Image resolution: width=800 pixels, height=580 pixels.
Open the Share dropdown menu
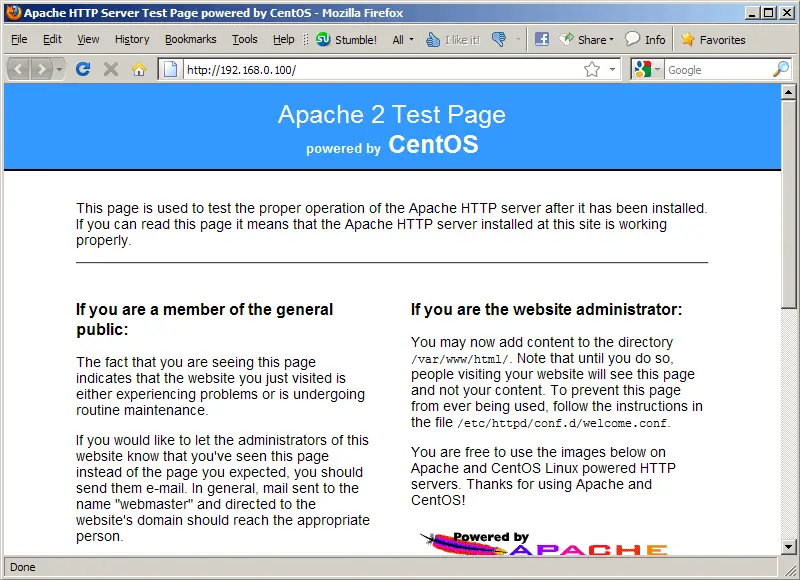586,39
